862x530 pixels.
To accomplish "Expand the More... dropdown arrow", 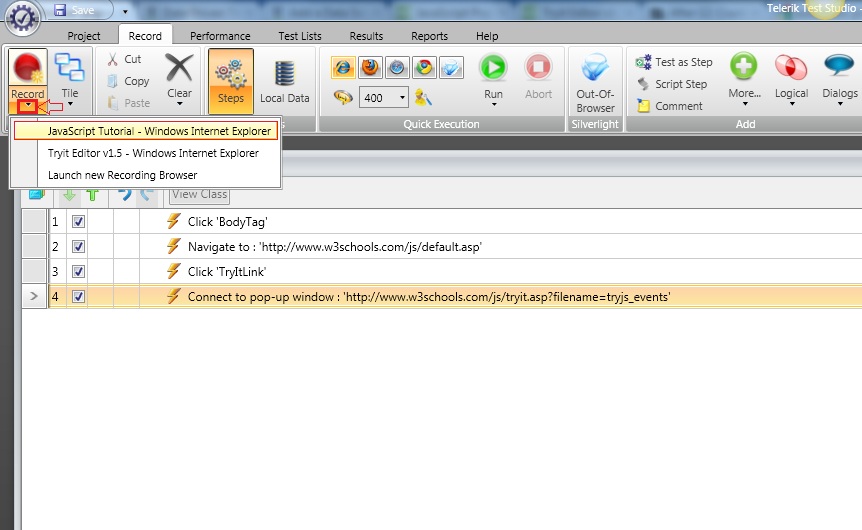I will pyautogui.click(x=745, y=104).
